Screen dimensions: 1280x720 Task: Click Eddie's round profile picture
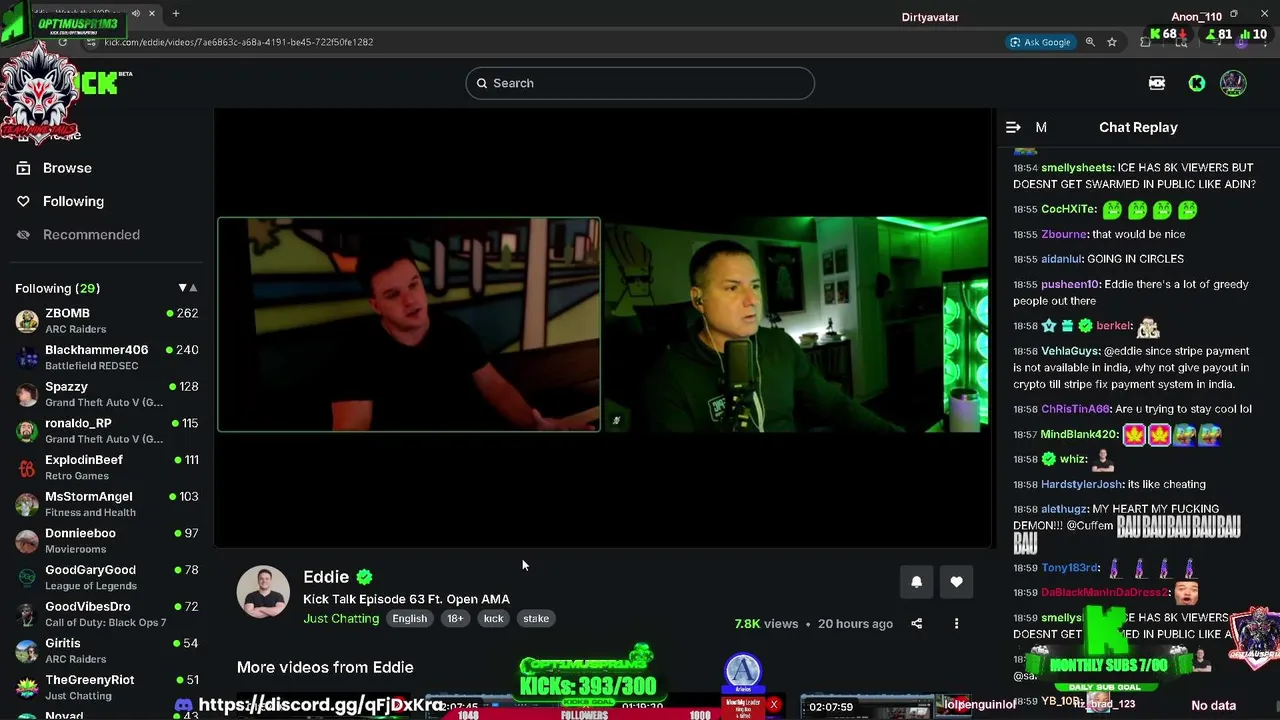[263, 592]
